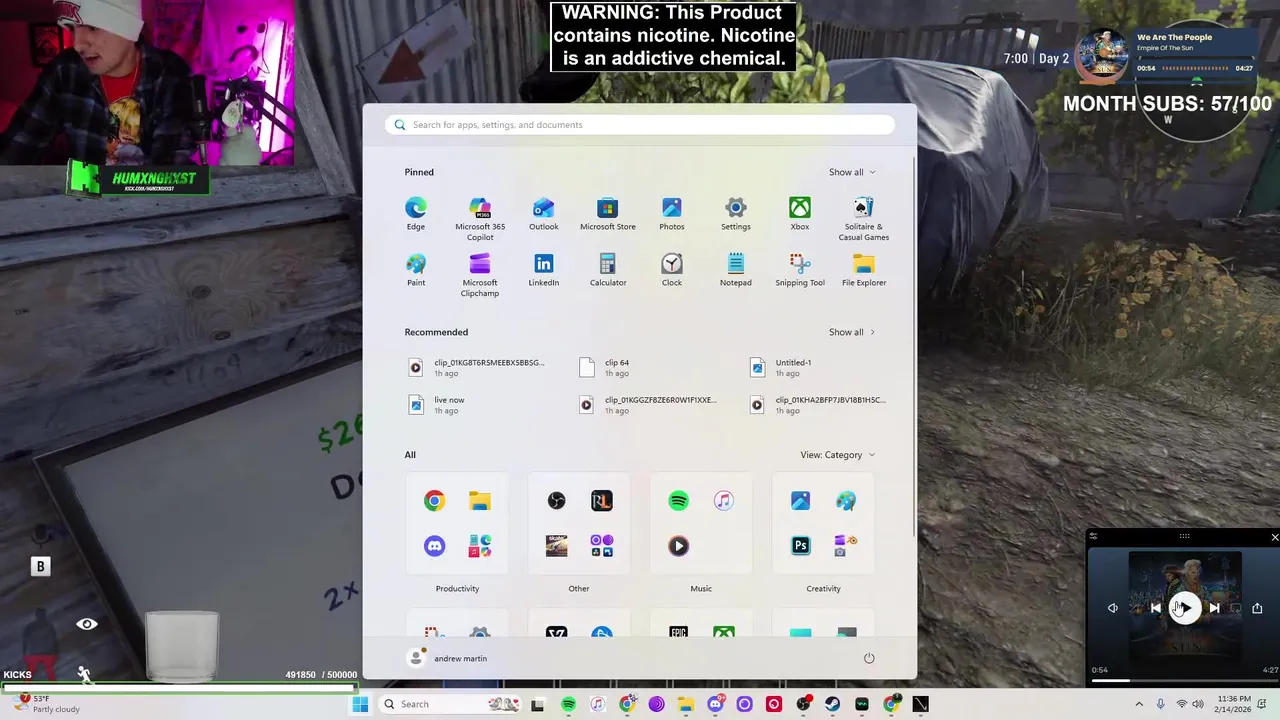Open the LinkedIn pinned app
Viewport: 1280px width, 720px height.
click(543, 270)
